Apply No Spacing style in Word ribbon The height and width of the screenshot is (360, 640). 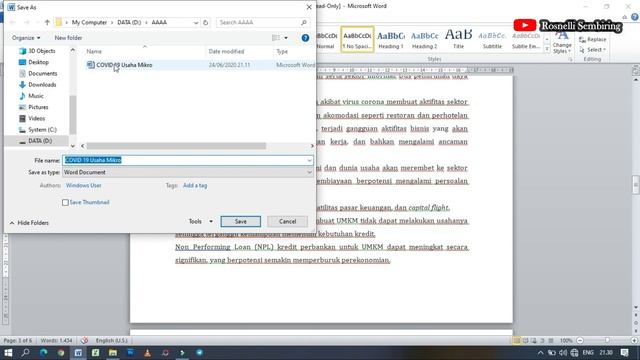coord(357,40)
